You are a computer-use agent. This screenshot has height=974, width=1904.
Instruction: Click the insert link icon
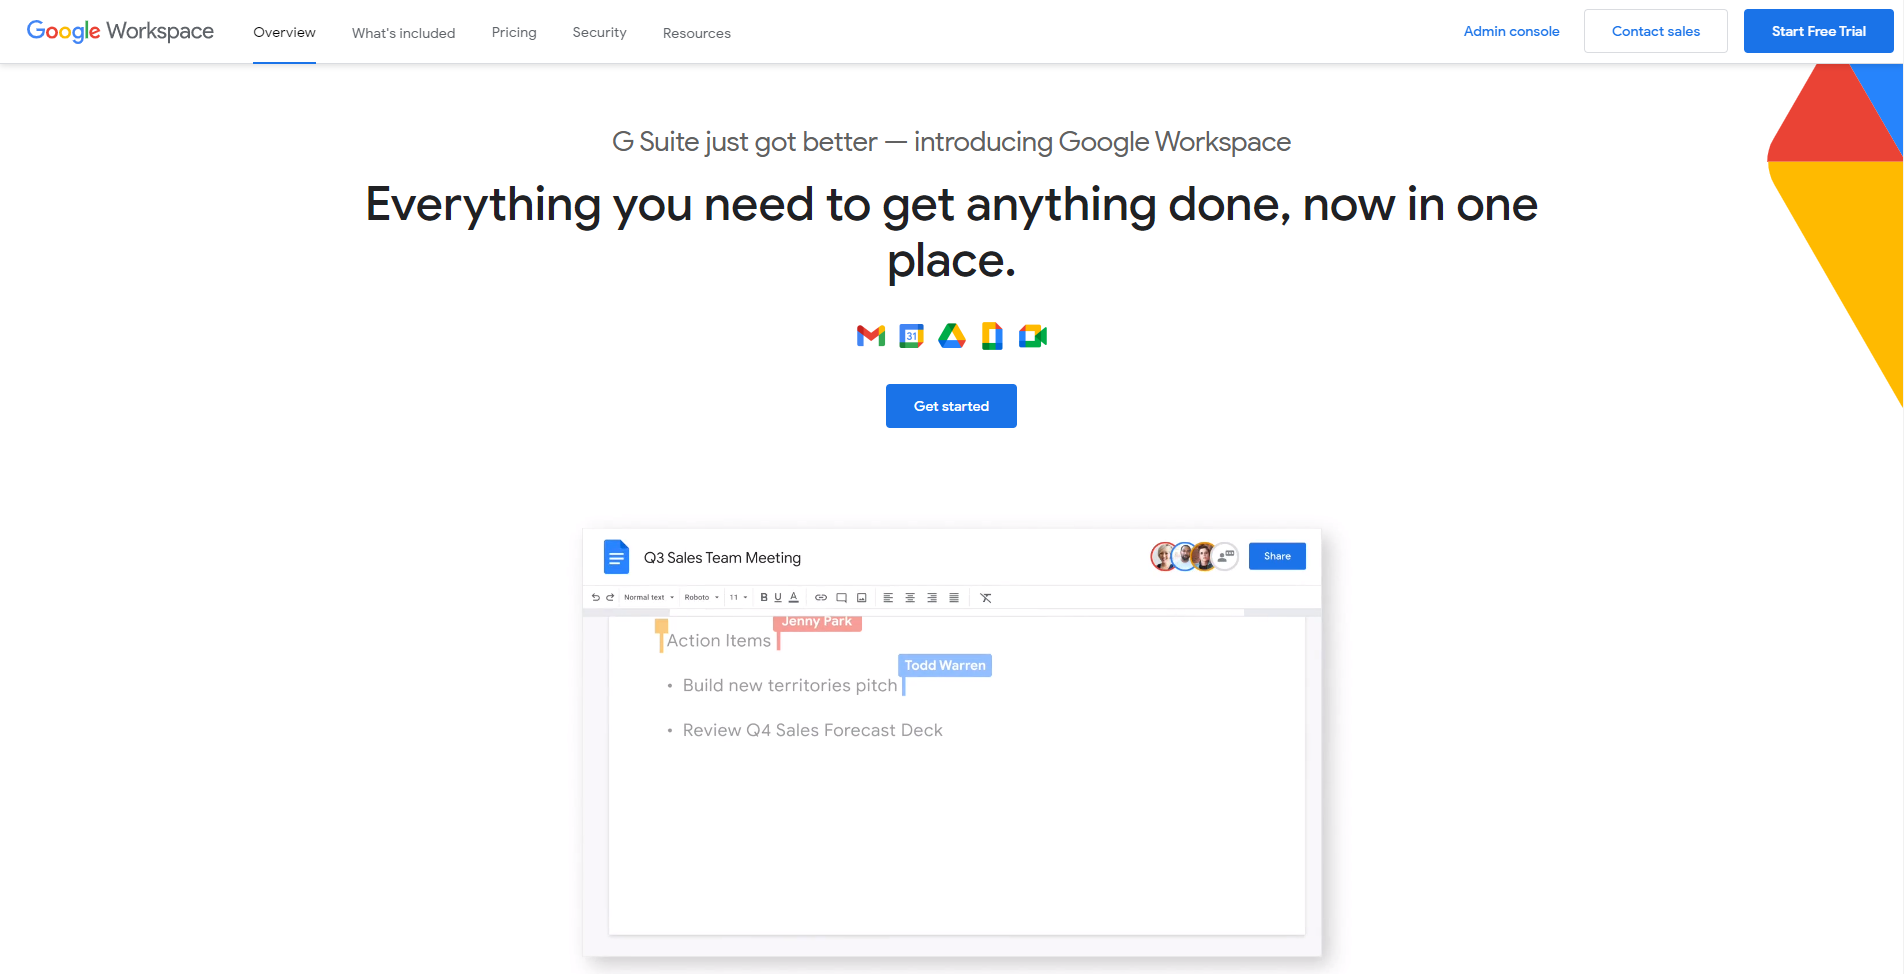(821, 597)
